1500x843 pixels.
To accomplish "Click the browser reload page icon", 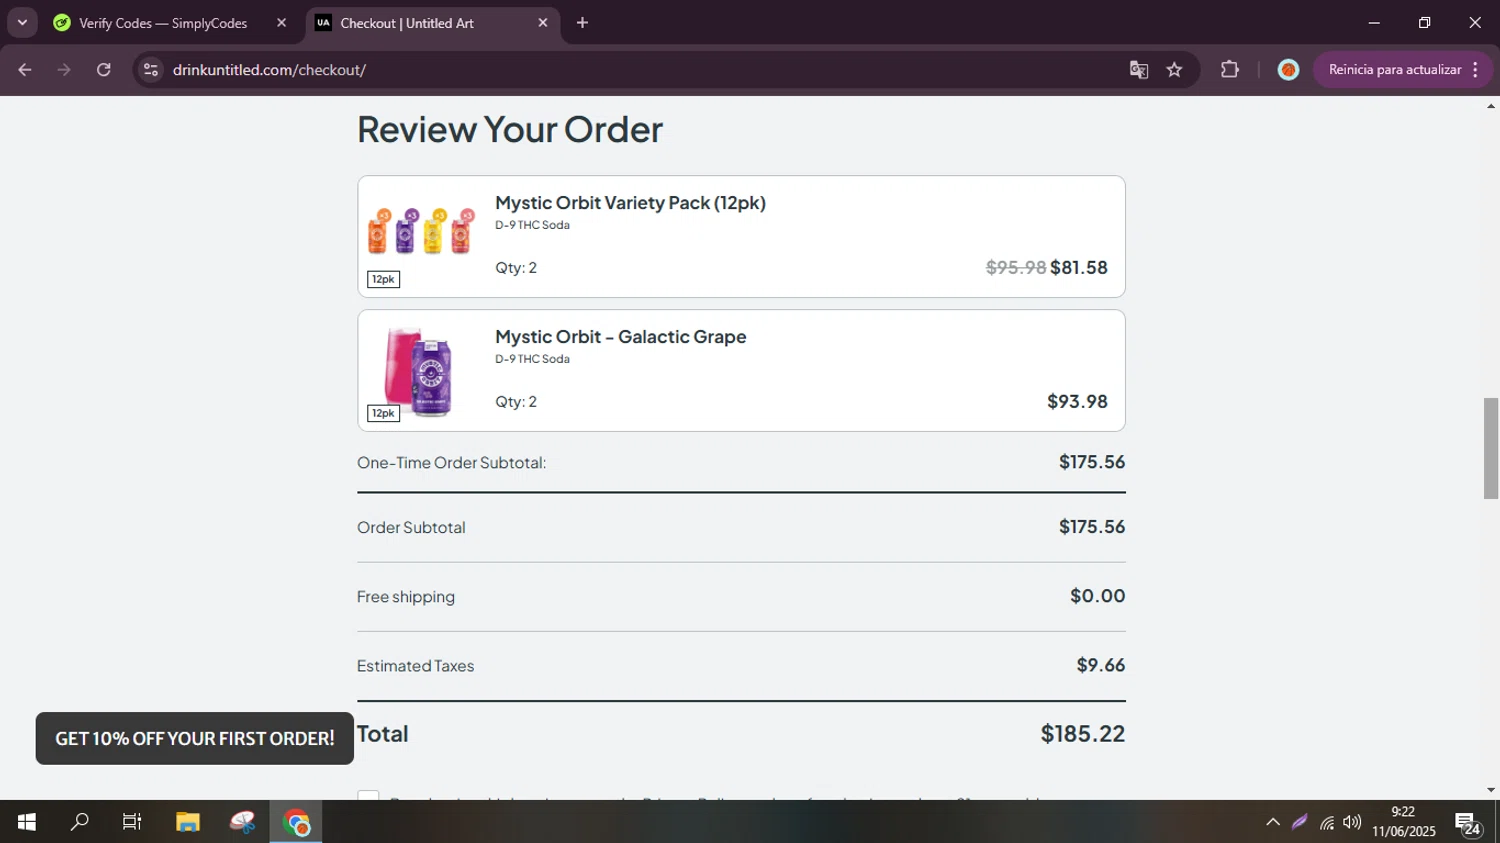I will tap(104, 70).
